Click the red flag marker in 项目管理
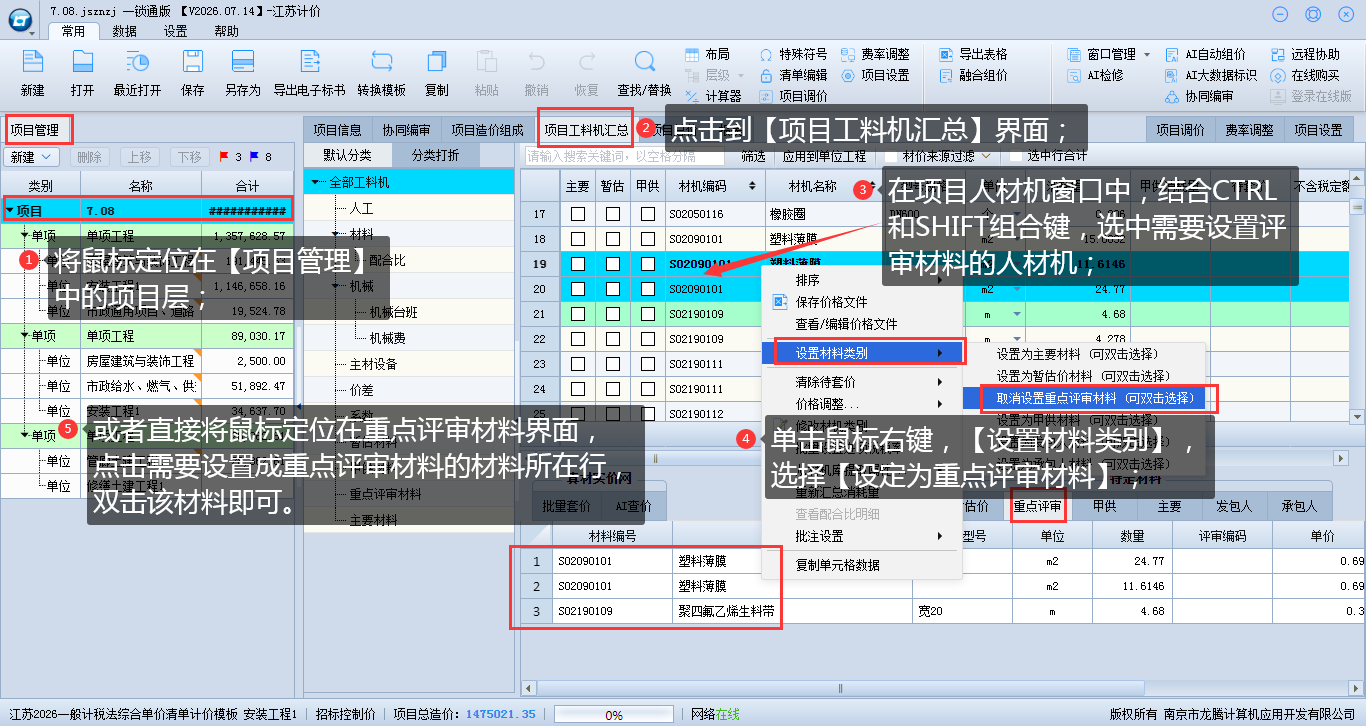The image size is (1366, 726). (x=222, y=157)
